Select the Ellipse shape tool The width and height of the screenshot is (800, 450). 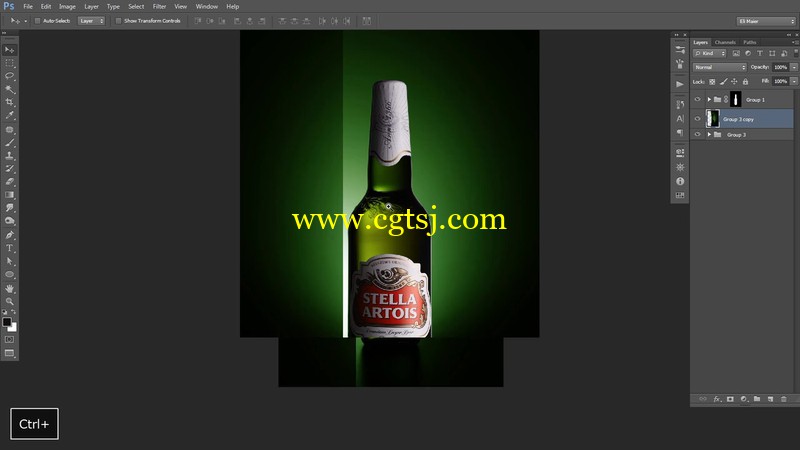9,274
